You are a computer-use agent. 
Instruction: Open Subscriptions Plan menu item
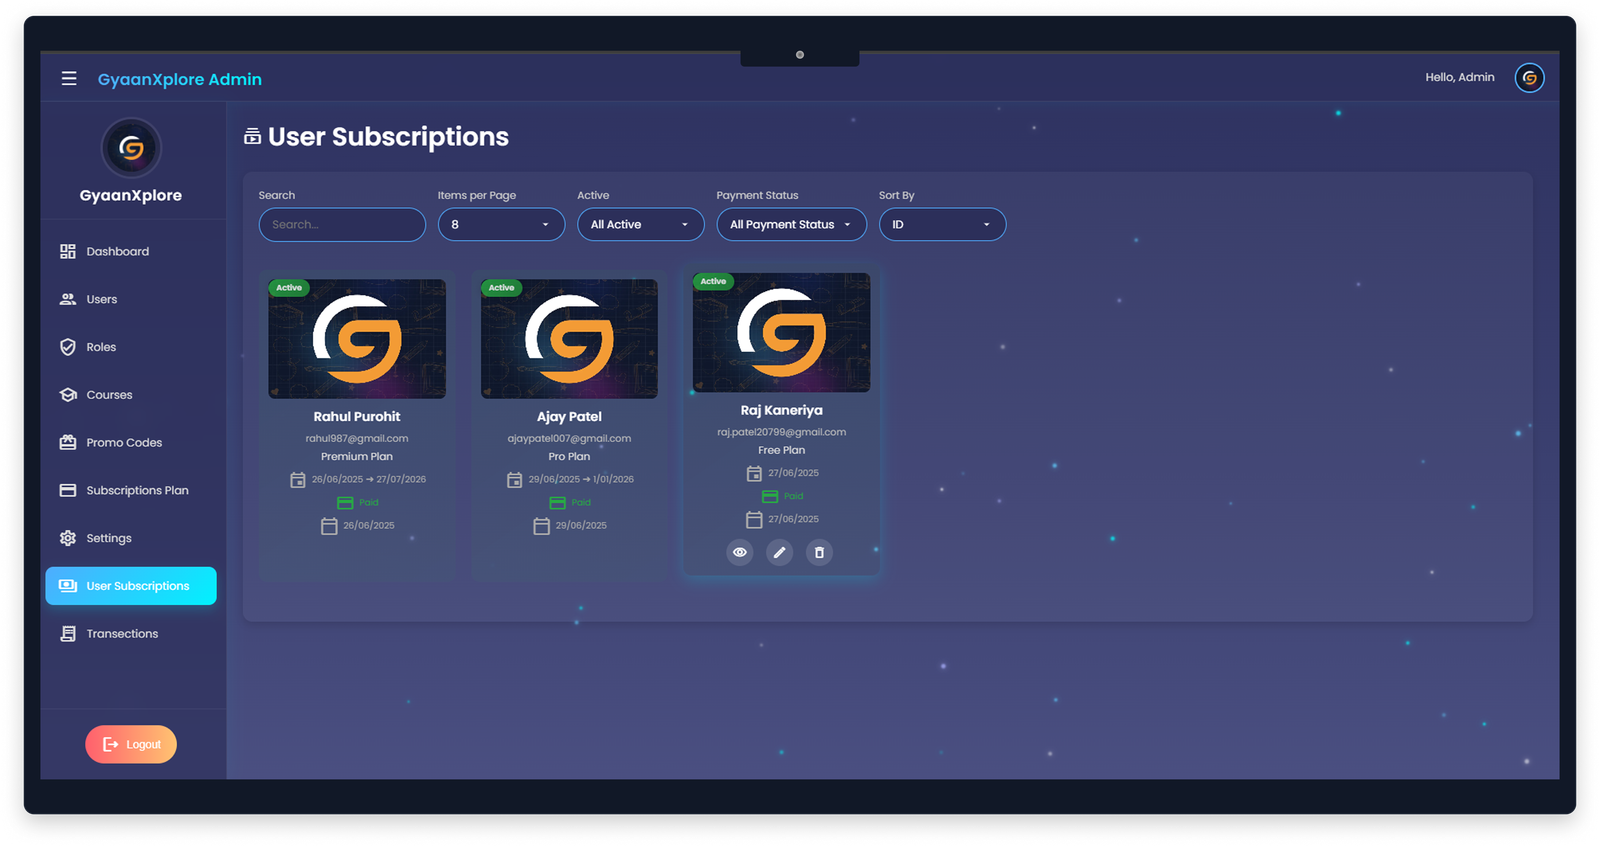131,490
